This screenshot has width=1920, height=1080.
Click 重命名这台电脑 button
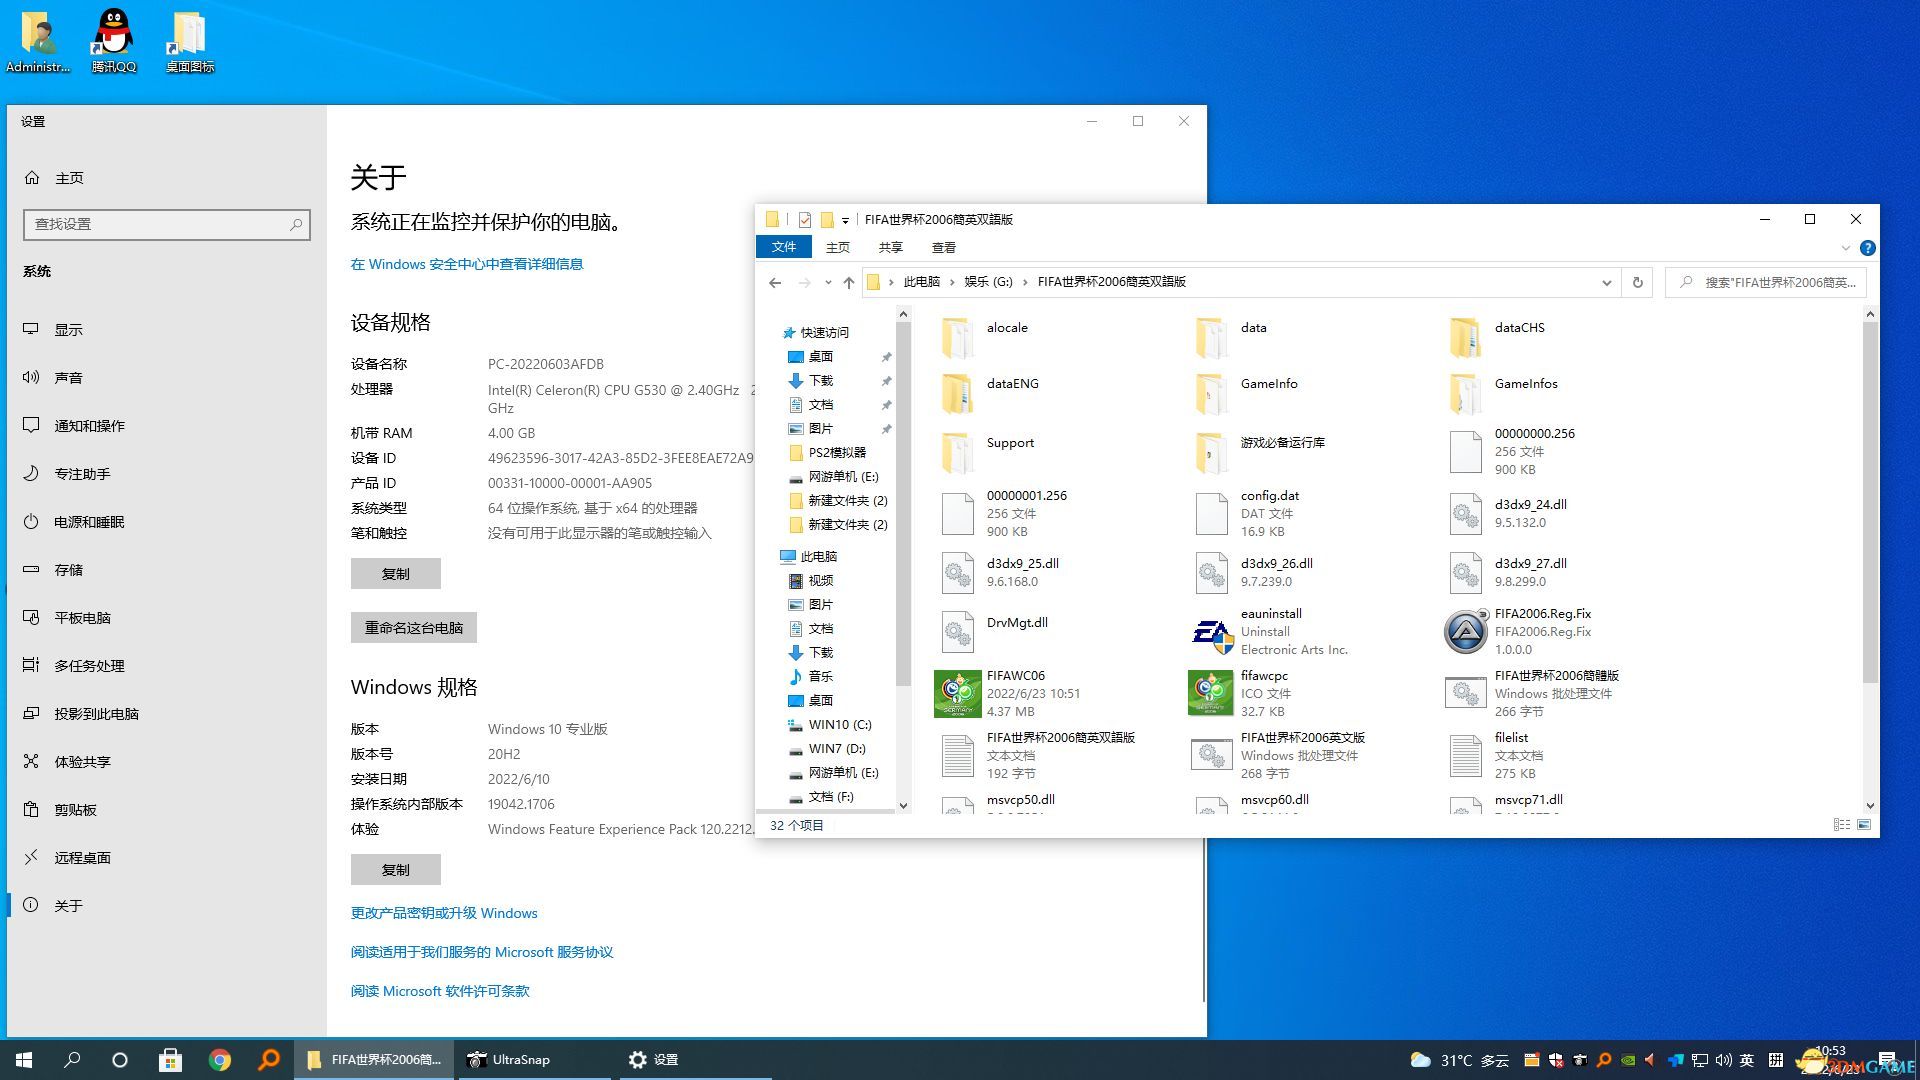pos(413,627)
